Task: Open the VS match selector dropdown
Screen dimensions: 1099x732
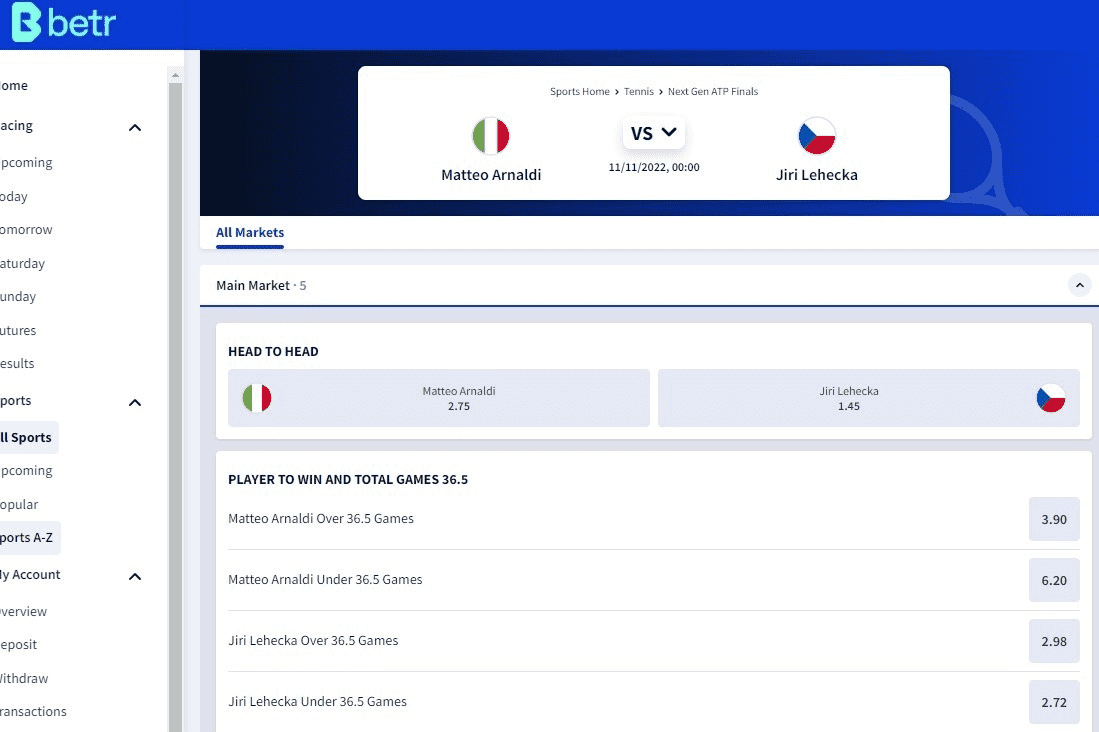Action: point(653,133)
